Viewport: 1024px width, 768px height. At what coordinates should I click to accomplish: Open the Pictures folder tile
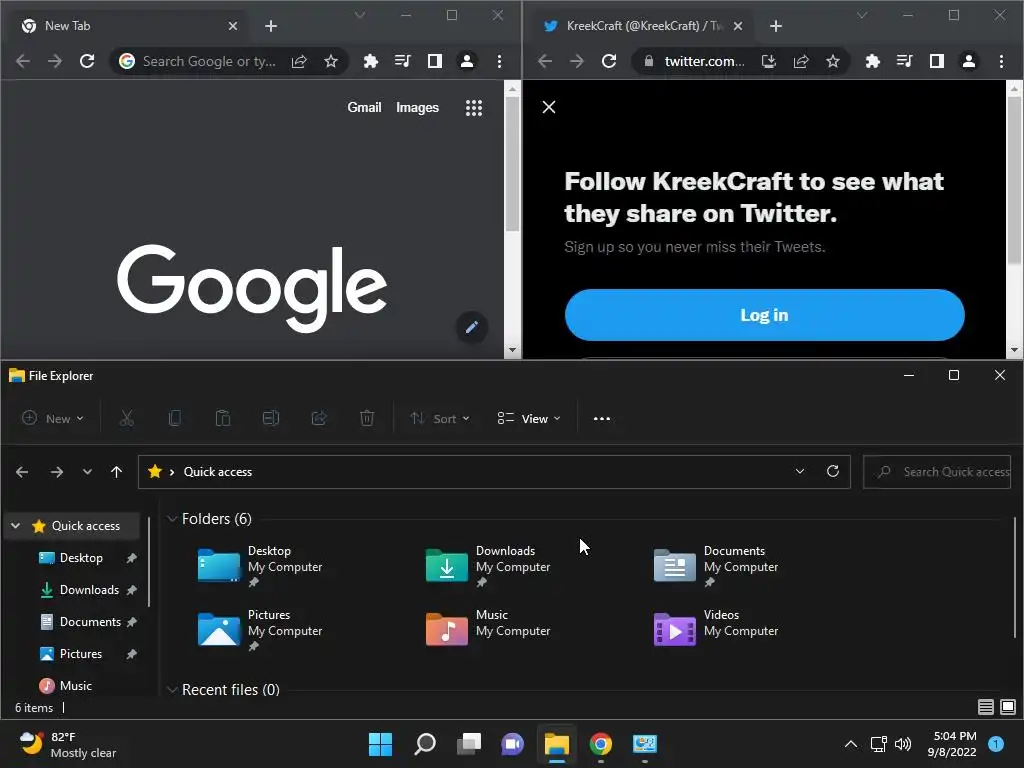[x=260, y=630]
